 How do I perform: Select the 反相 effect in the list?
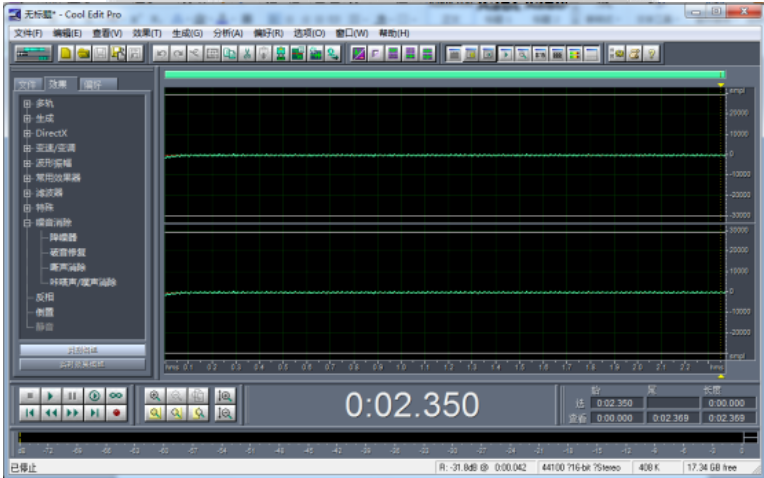[44, 297]
